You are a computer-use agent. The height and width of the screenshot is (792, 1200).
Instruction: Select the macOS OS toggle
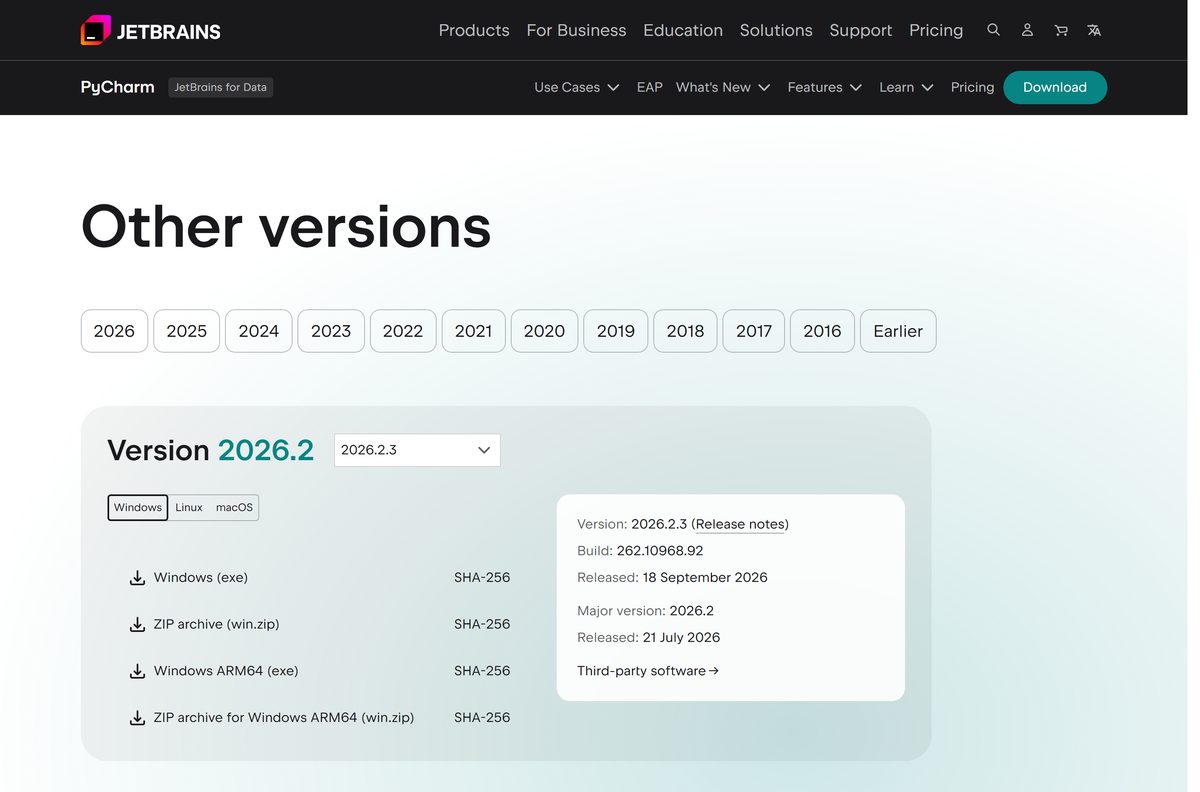[x=235, y=508]
